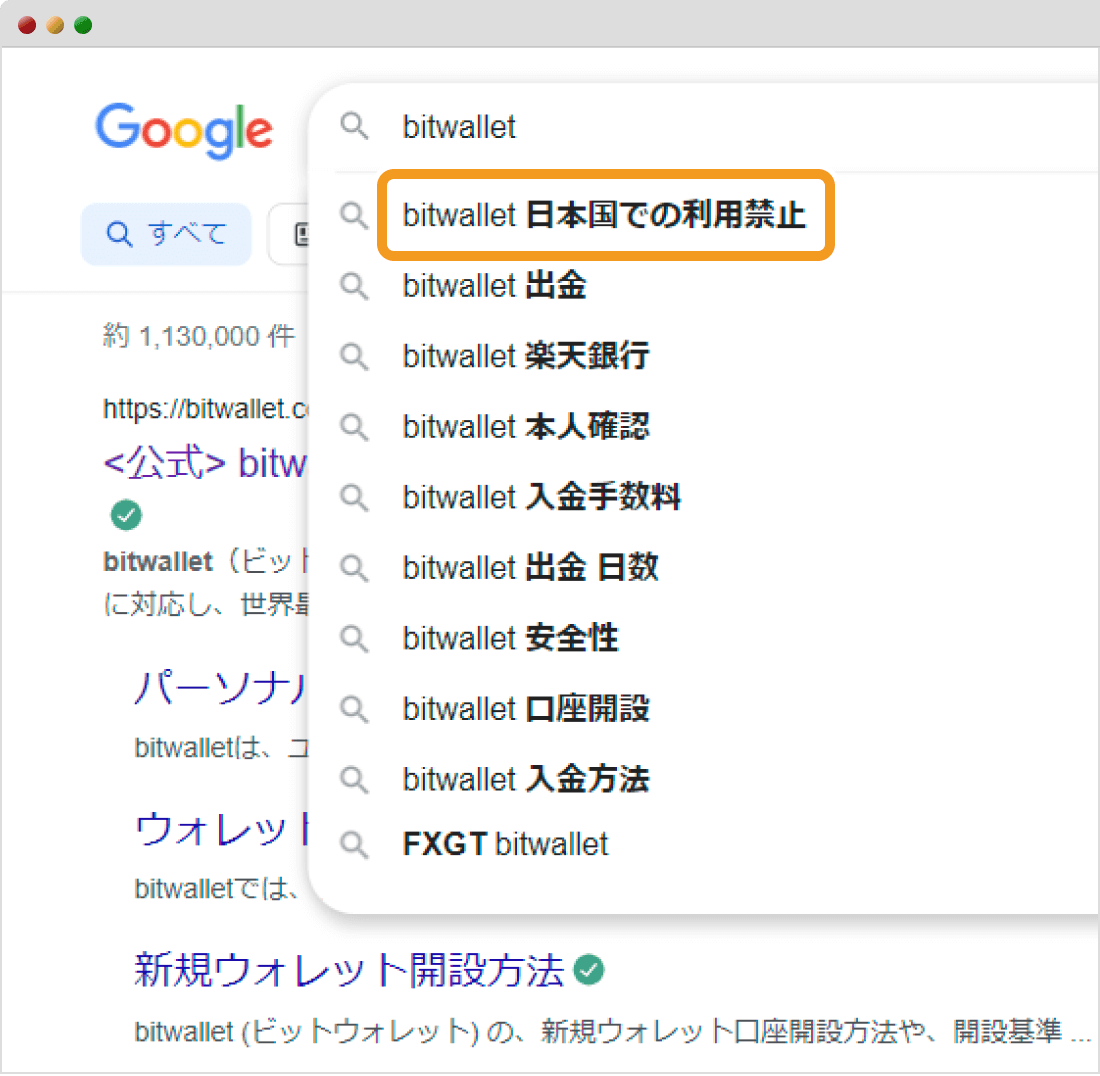
Task: Click magnifier icon beside 入金方法 suggestion
Action: click(x=354, y=779)
